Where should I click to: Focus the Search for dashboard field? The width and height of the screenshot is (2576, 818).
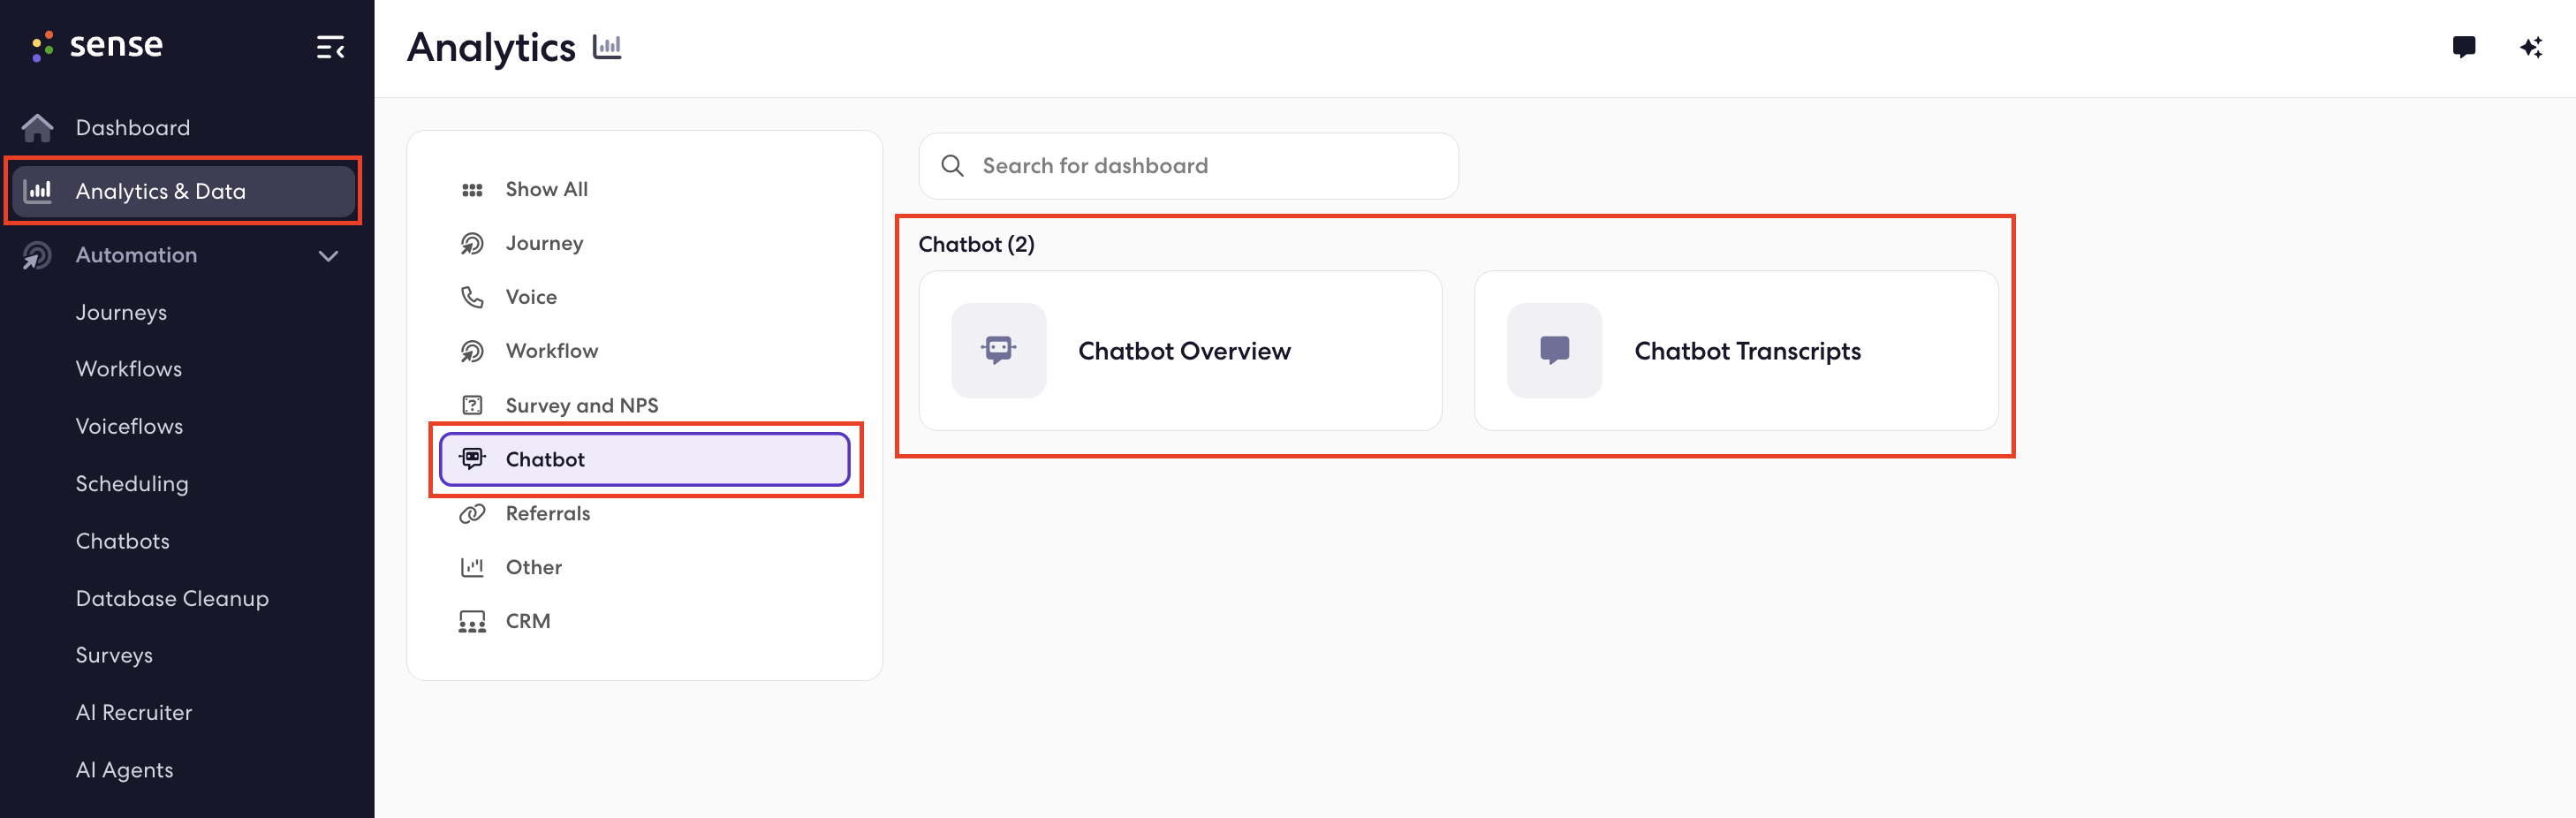tap(1188, 166)
